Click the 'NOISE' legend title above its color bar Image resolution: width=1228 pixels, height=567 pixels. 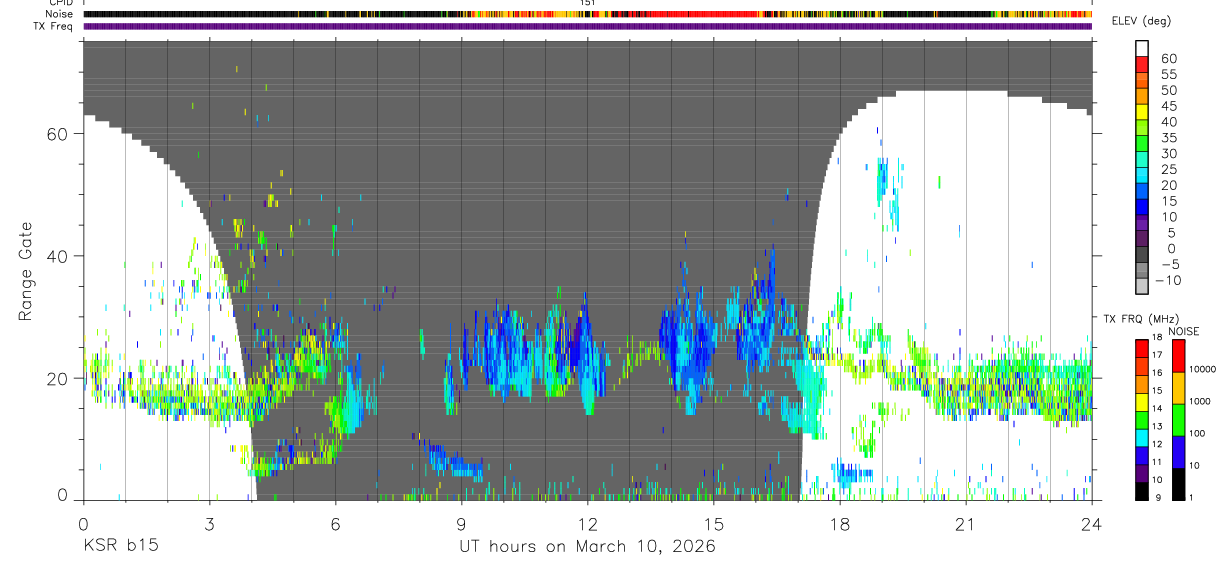pos(1182,331)
